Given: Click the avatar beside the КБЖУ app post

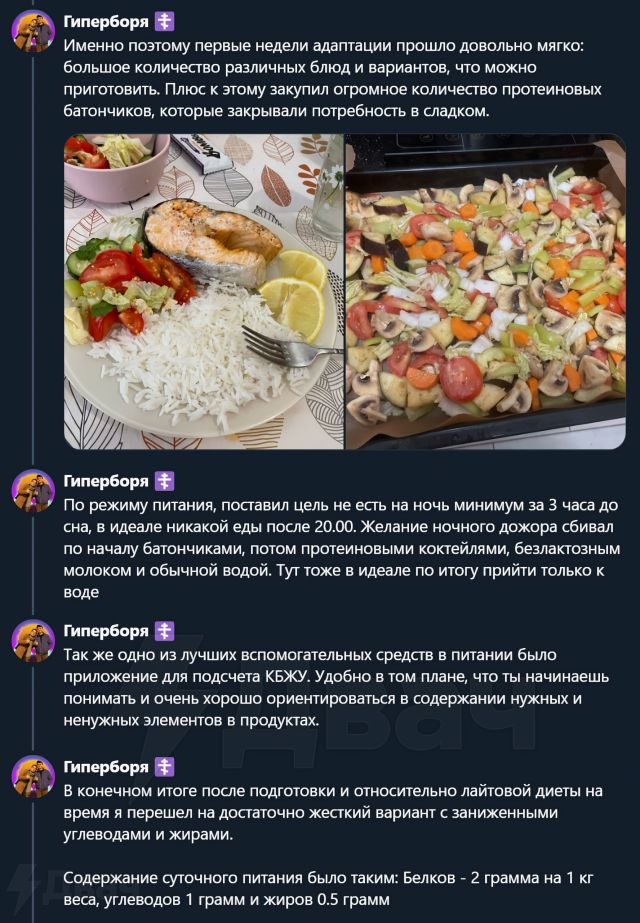Looking at the screenshot, I should tap(33, 640).
